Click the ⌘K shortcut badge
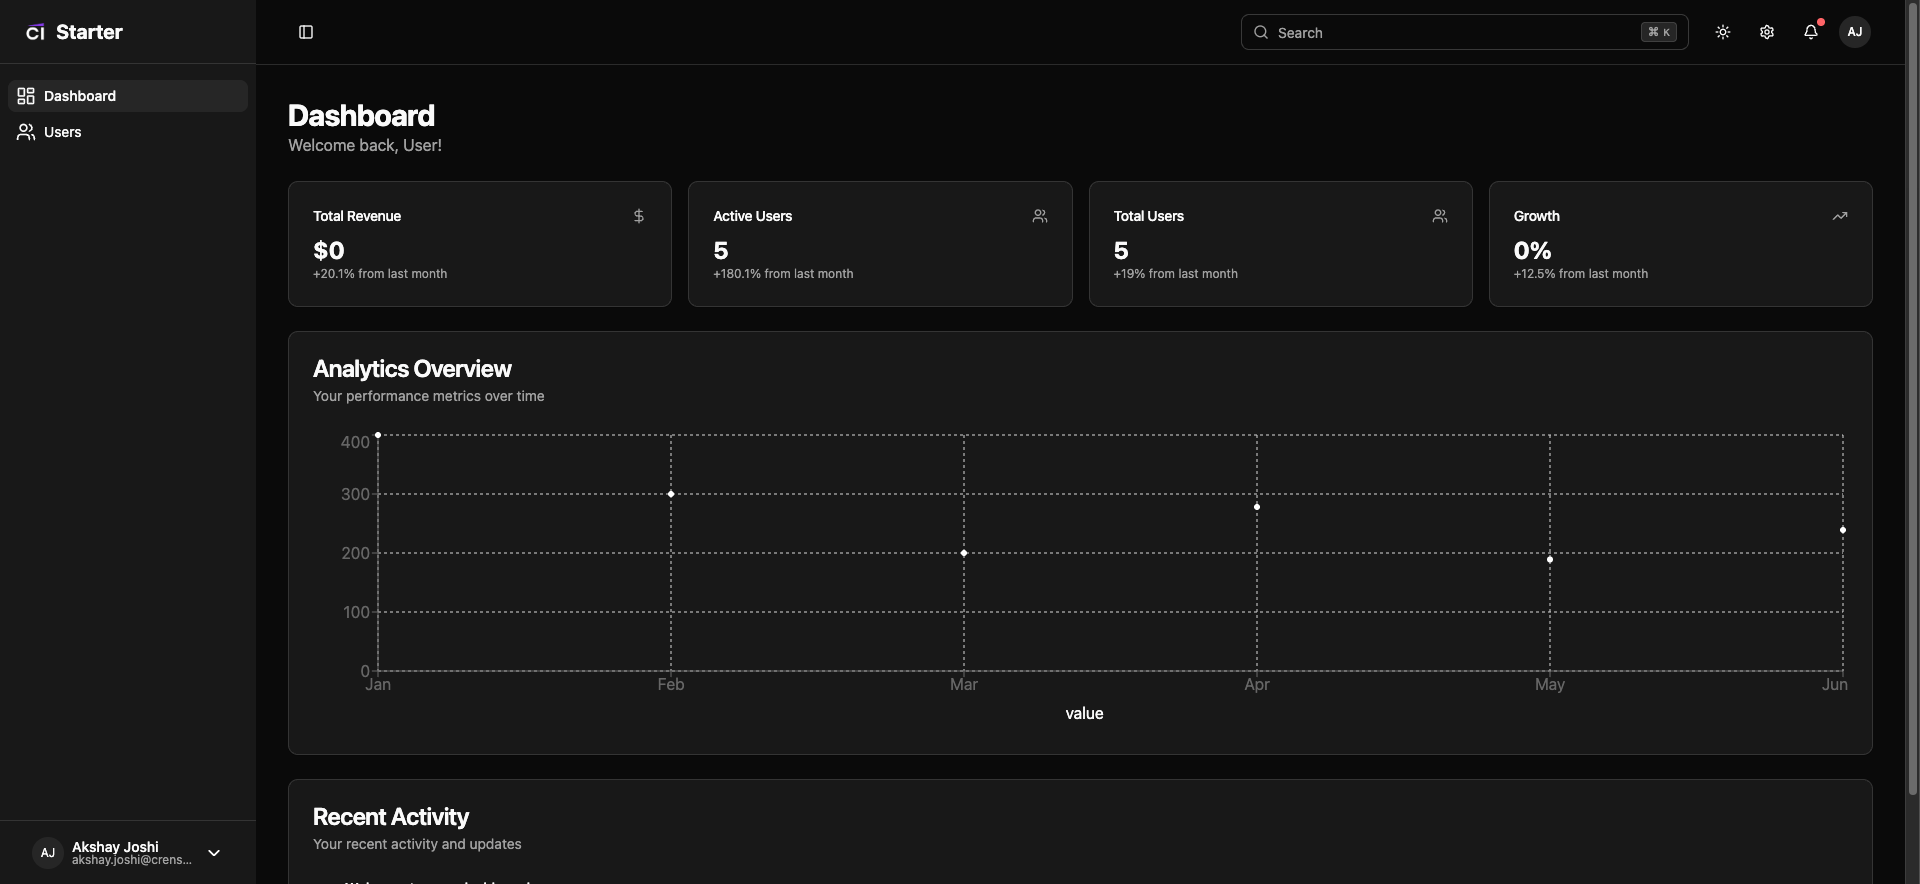 point(1658,32)
